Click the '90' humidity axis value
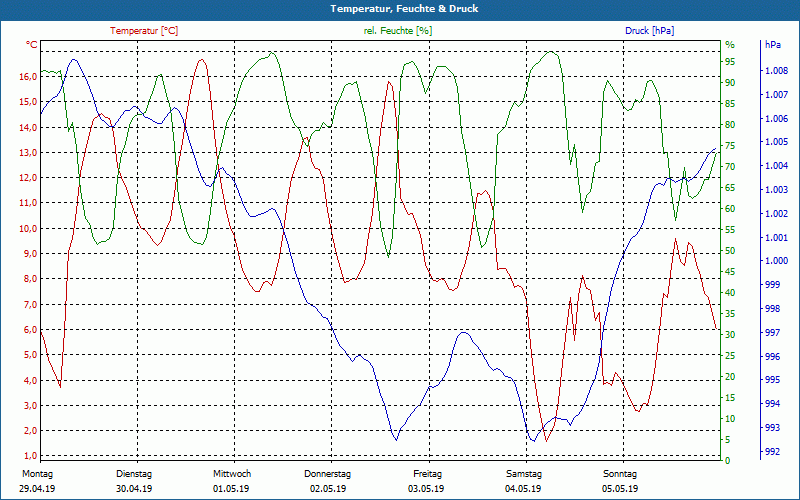The image size is (800, 500). [x=730, y=83]
